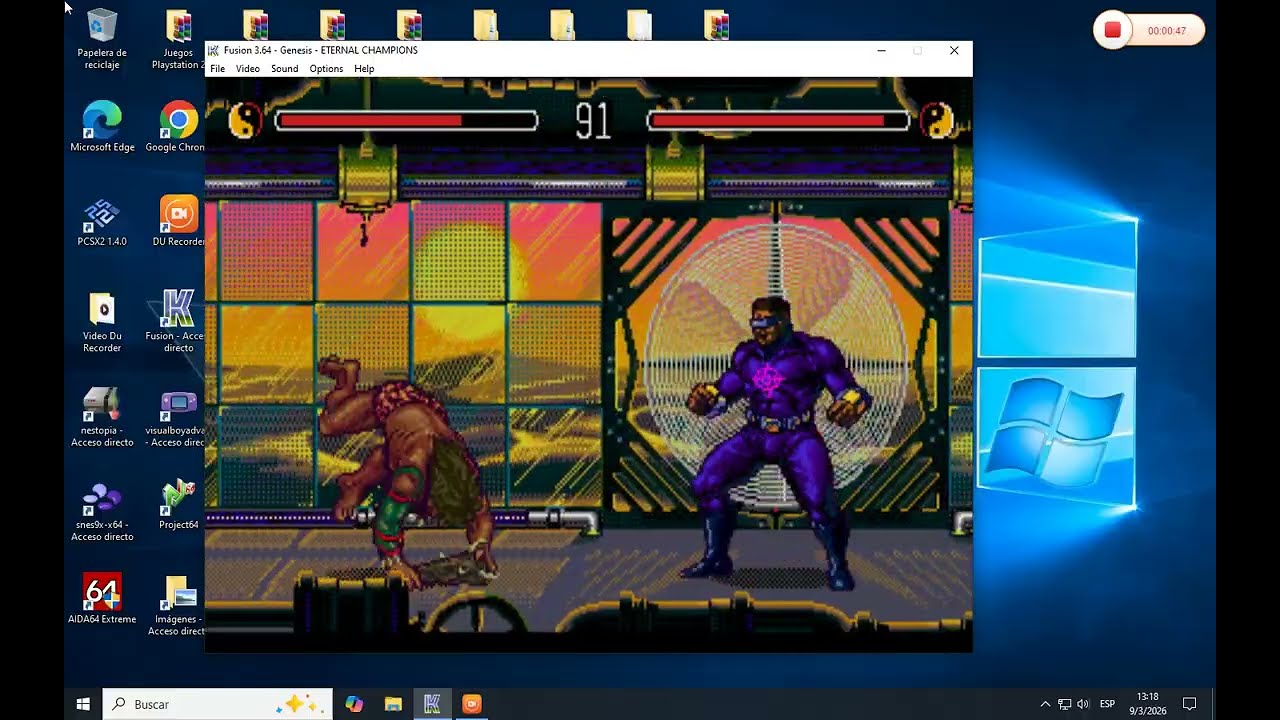Open the Options menu in Fusion
Screen dimensions: 1280x720
(326, 69)
